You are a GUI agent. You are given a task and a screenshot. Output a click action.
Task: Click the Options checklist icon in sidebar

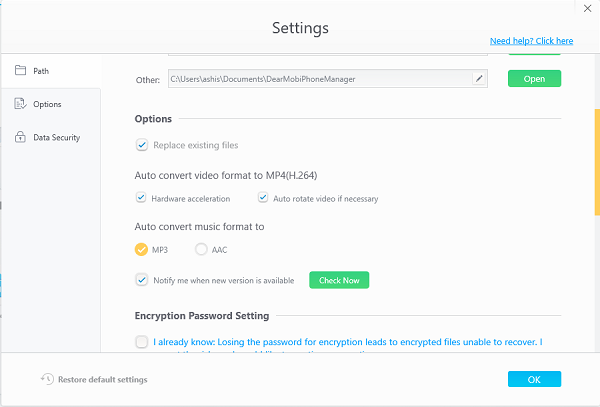(20, 104)
